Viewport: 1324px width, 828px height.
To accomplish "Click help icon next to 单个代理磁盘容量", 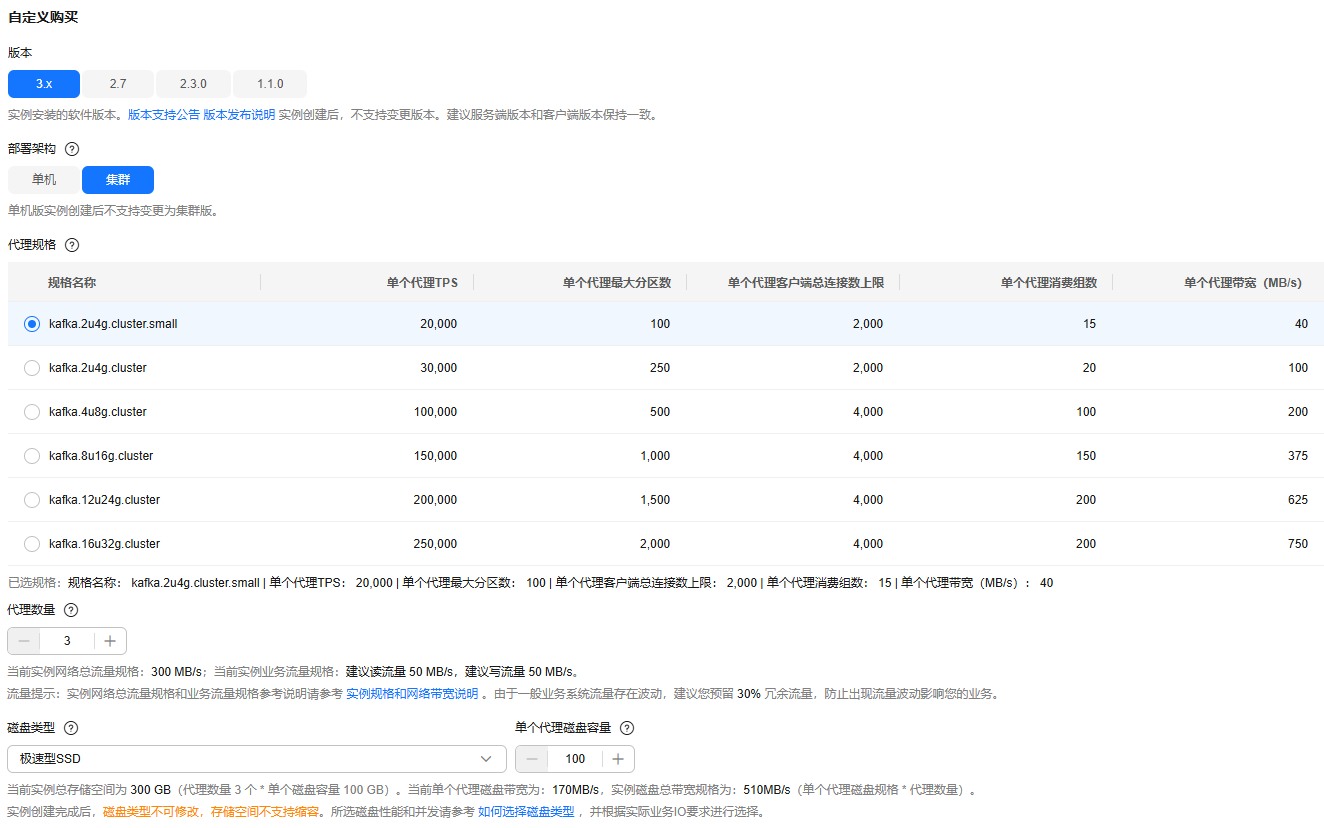I will 627,728.
